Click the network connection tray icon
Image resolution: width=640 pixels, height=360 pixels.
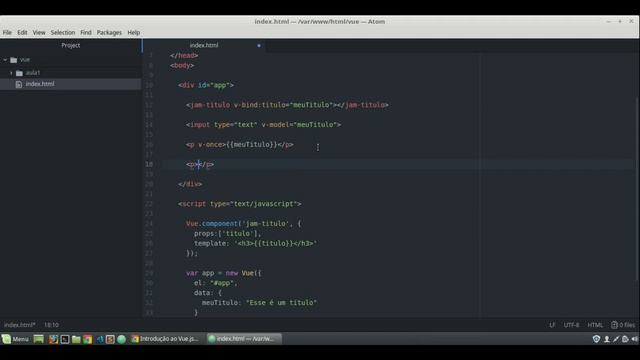(616, 339)
